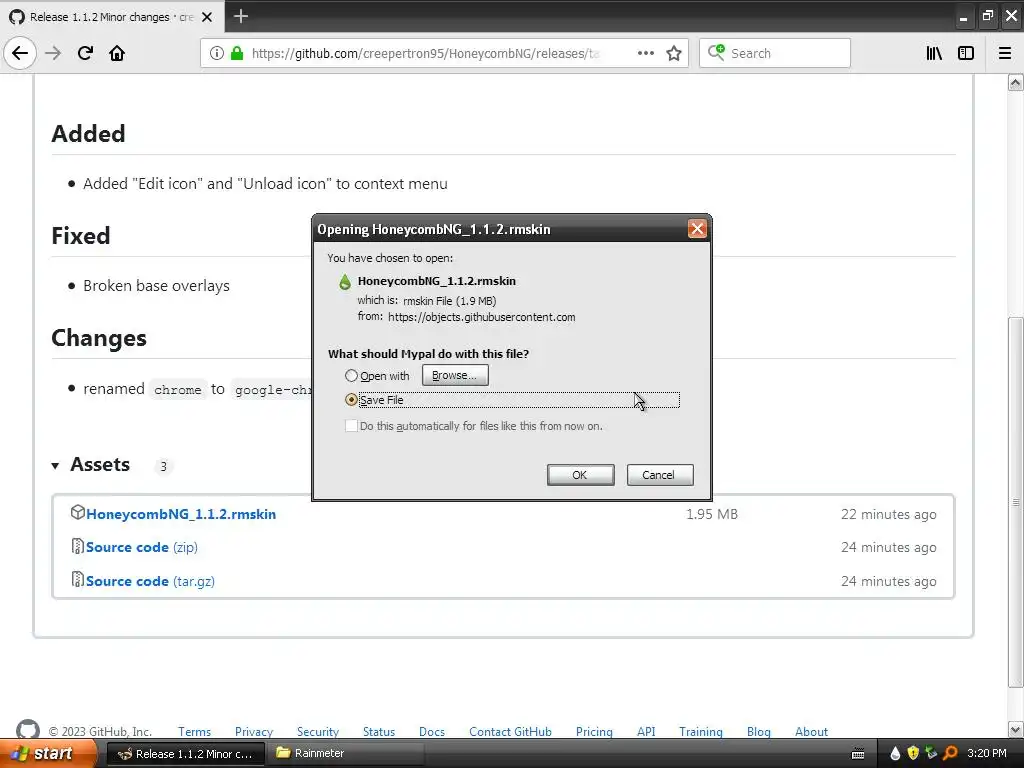Open the browser hamburger menu

point(1005,53)
